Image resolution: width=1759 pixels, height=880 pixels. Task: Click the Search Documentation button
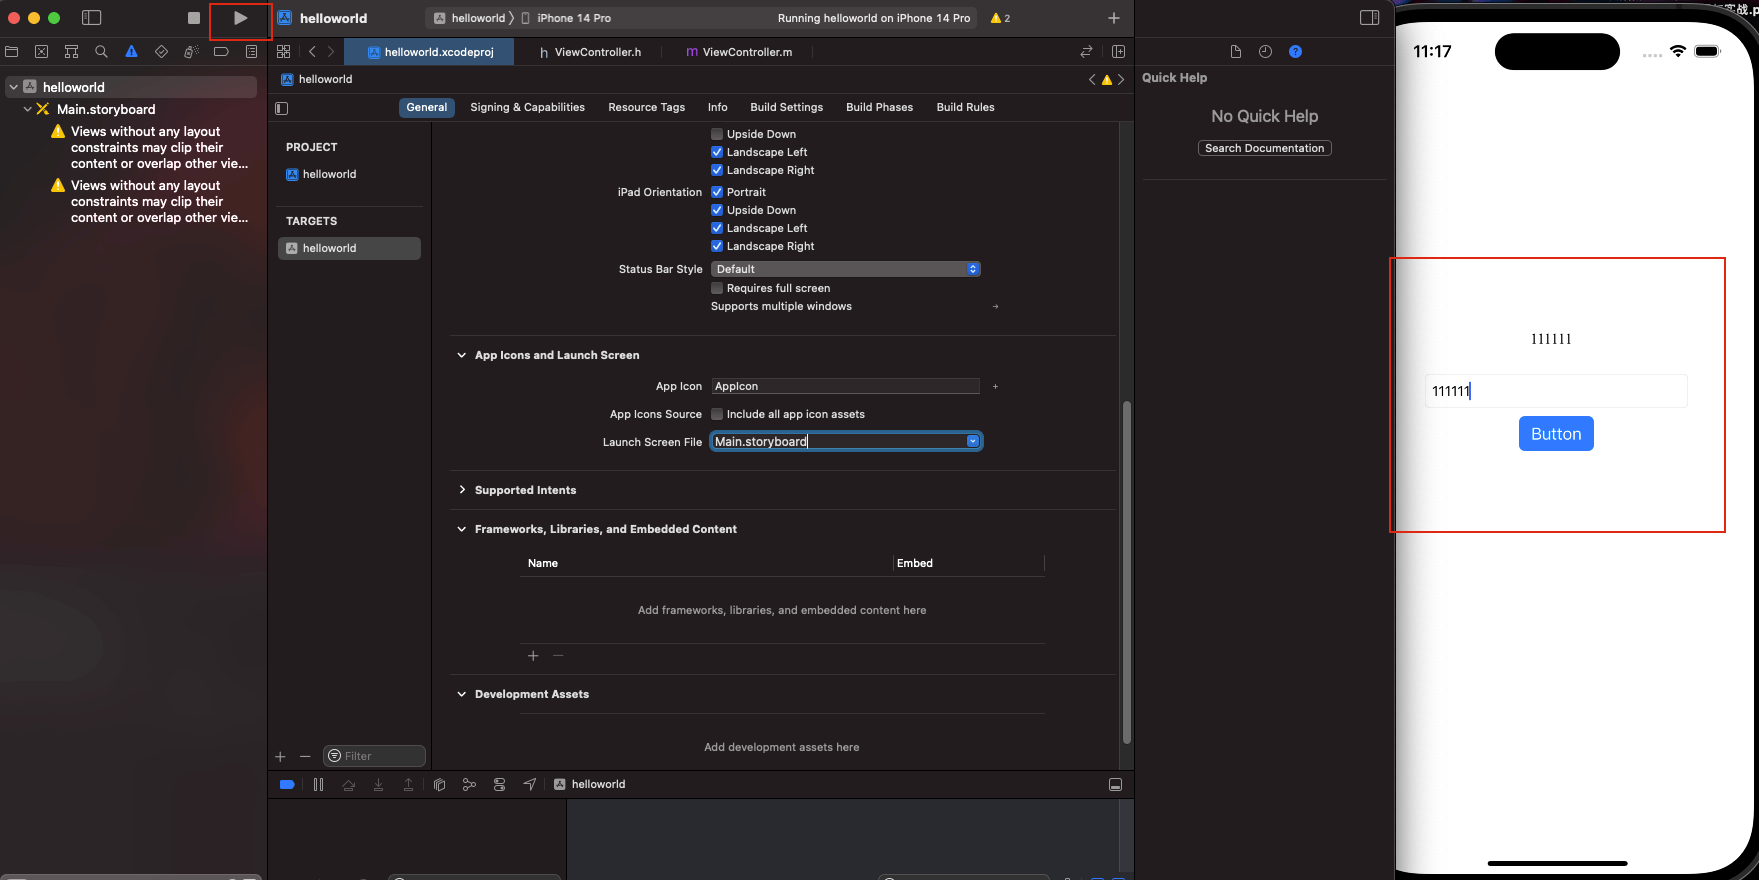point(1264,148)
